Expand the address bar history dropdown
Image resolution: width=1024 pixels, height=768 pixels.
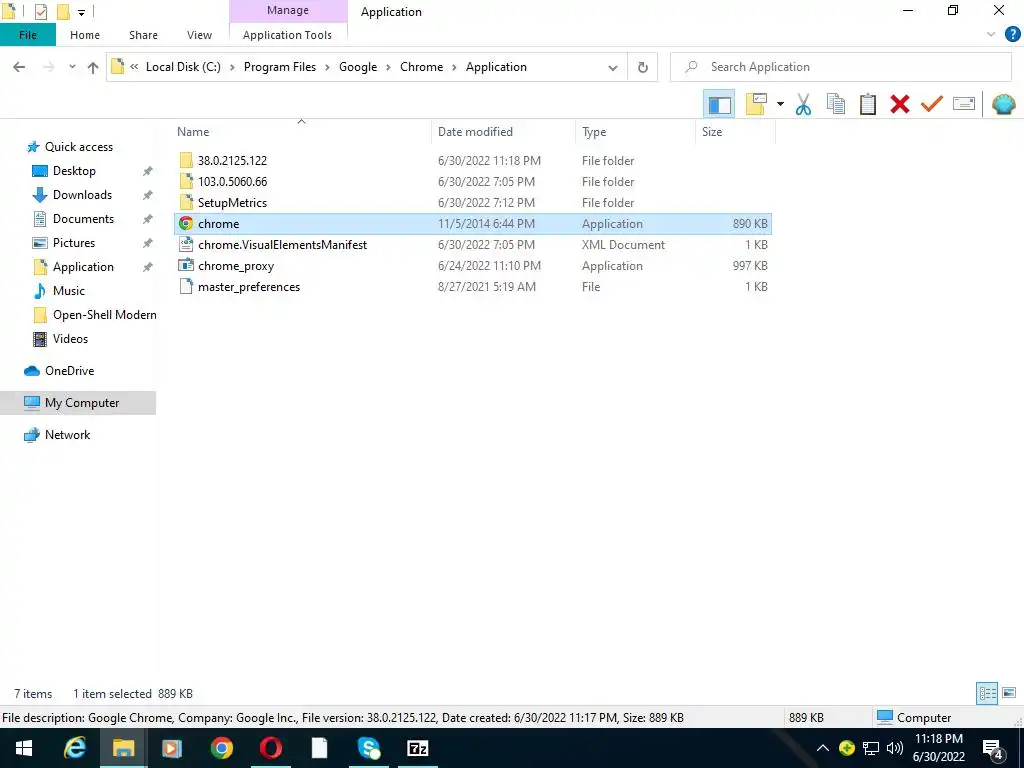click(x=613, y=67)
